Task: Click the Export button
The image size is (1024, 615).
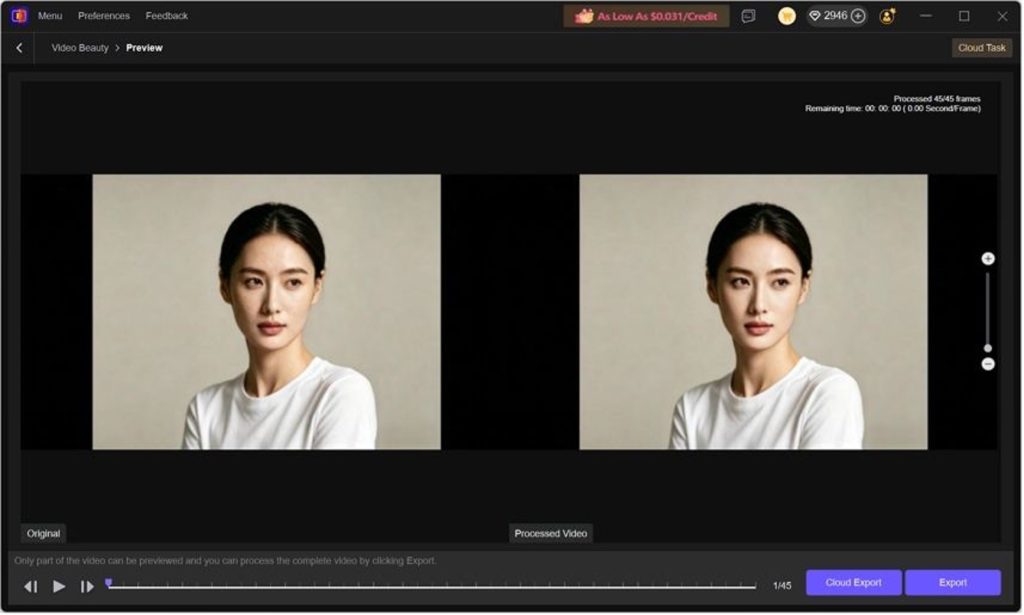Action: click(954, 584)
